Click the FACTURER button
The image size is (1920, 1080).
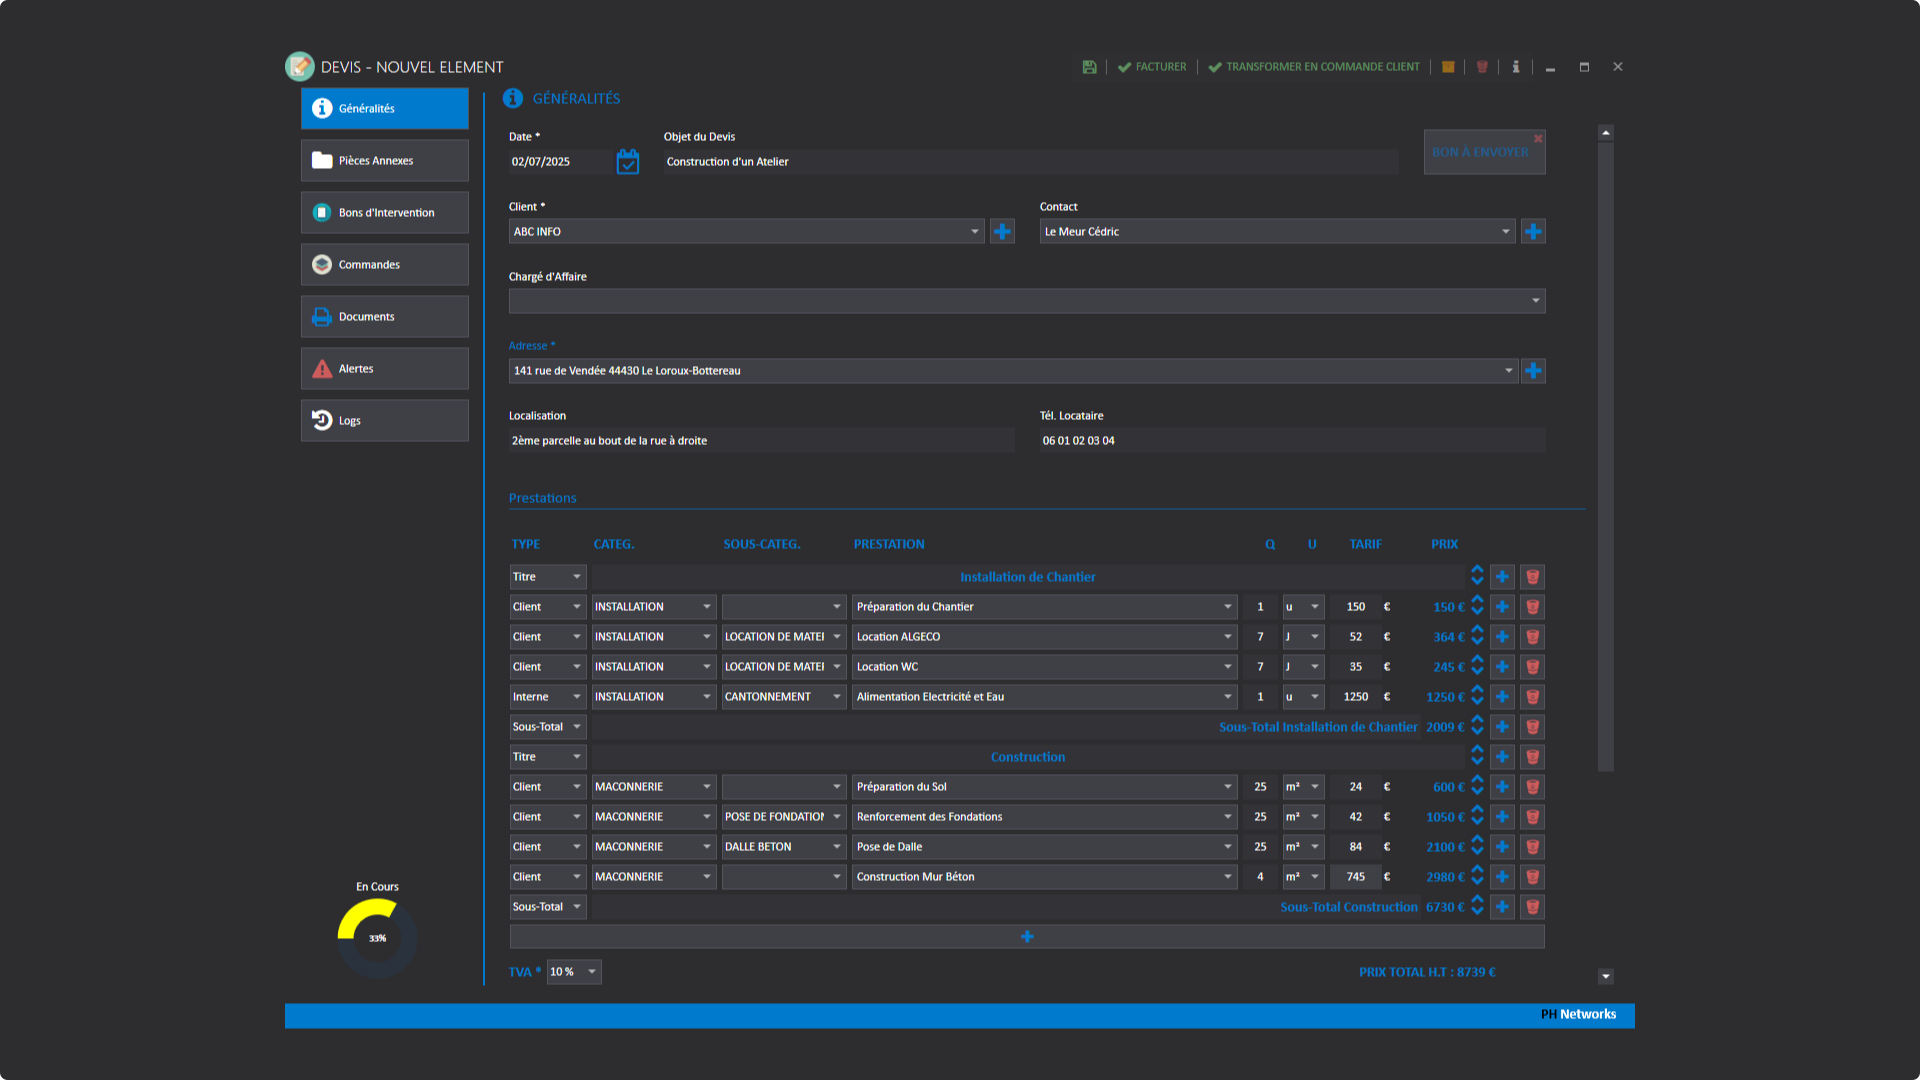click(1152, 67)
